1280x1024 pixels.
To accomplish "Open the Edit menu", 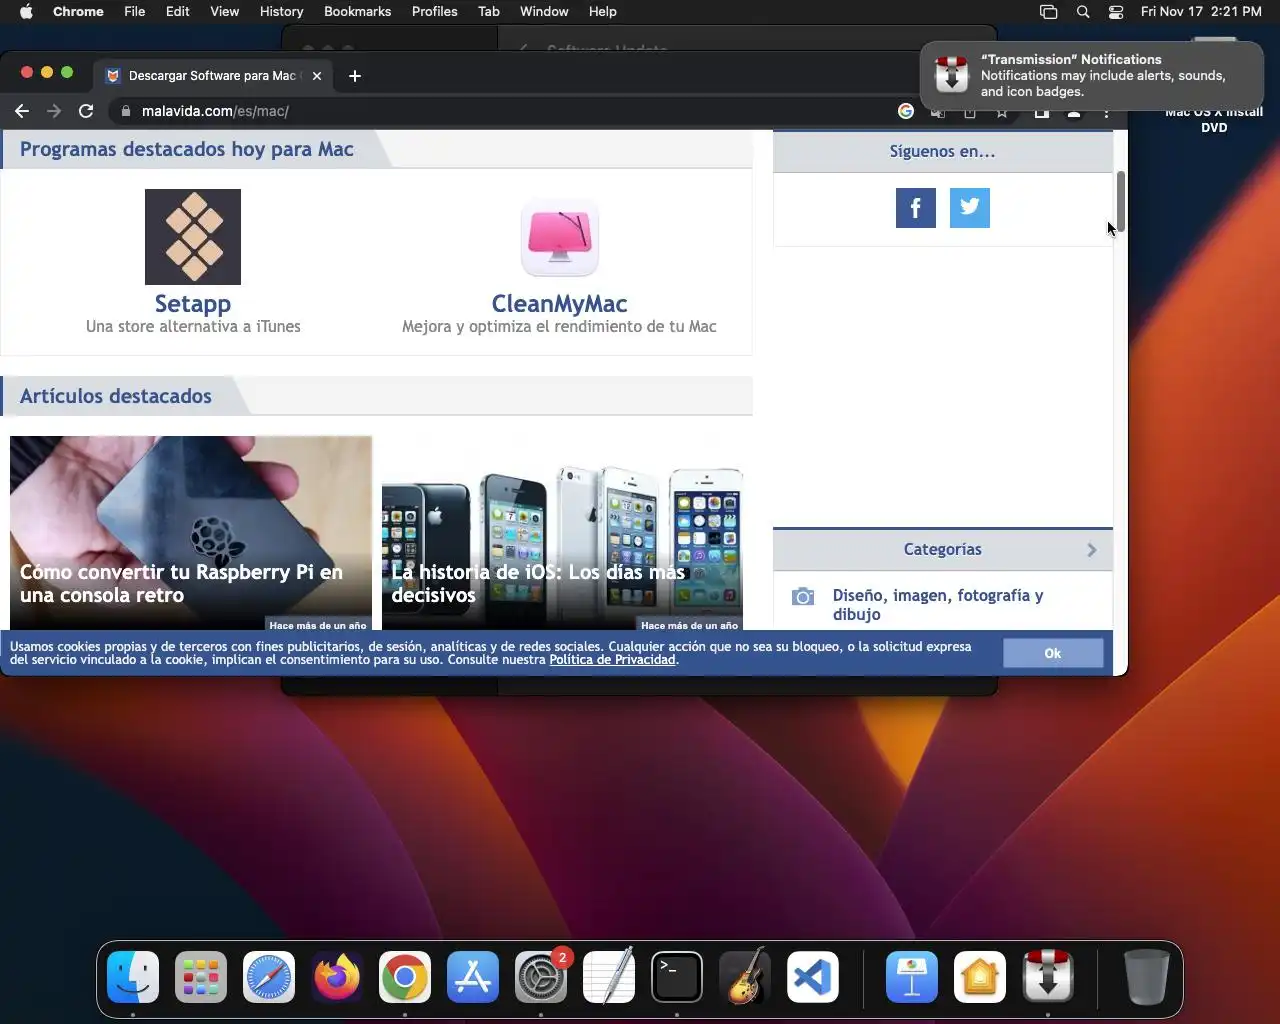I will pyautogui.click(x=178, y=11).
